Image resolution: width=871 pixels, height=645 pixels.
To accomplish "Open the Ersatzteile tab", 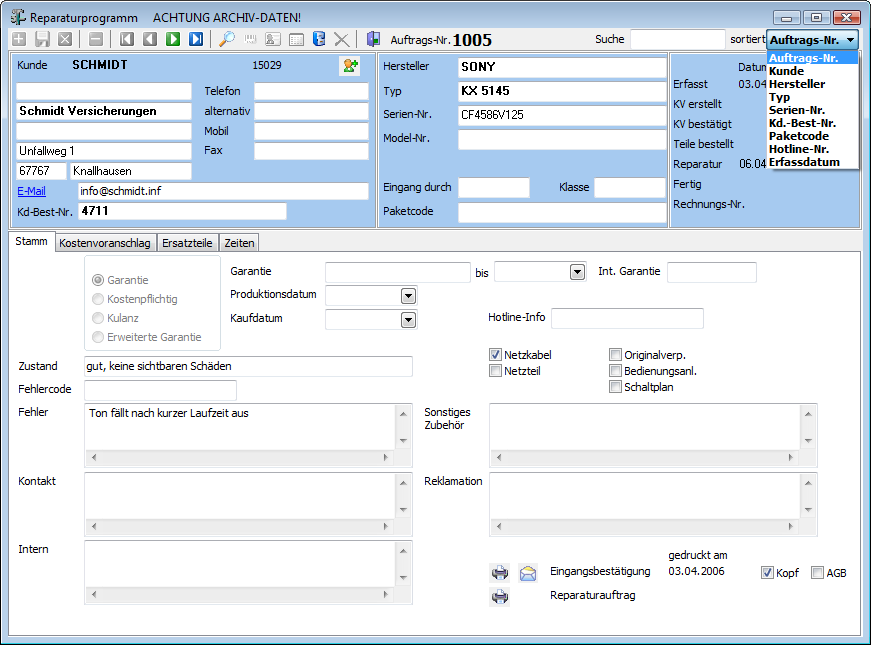I will [x=189, y=243].
